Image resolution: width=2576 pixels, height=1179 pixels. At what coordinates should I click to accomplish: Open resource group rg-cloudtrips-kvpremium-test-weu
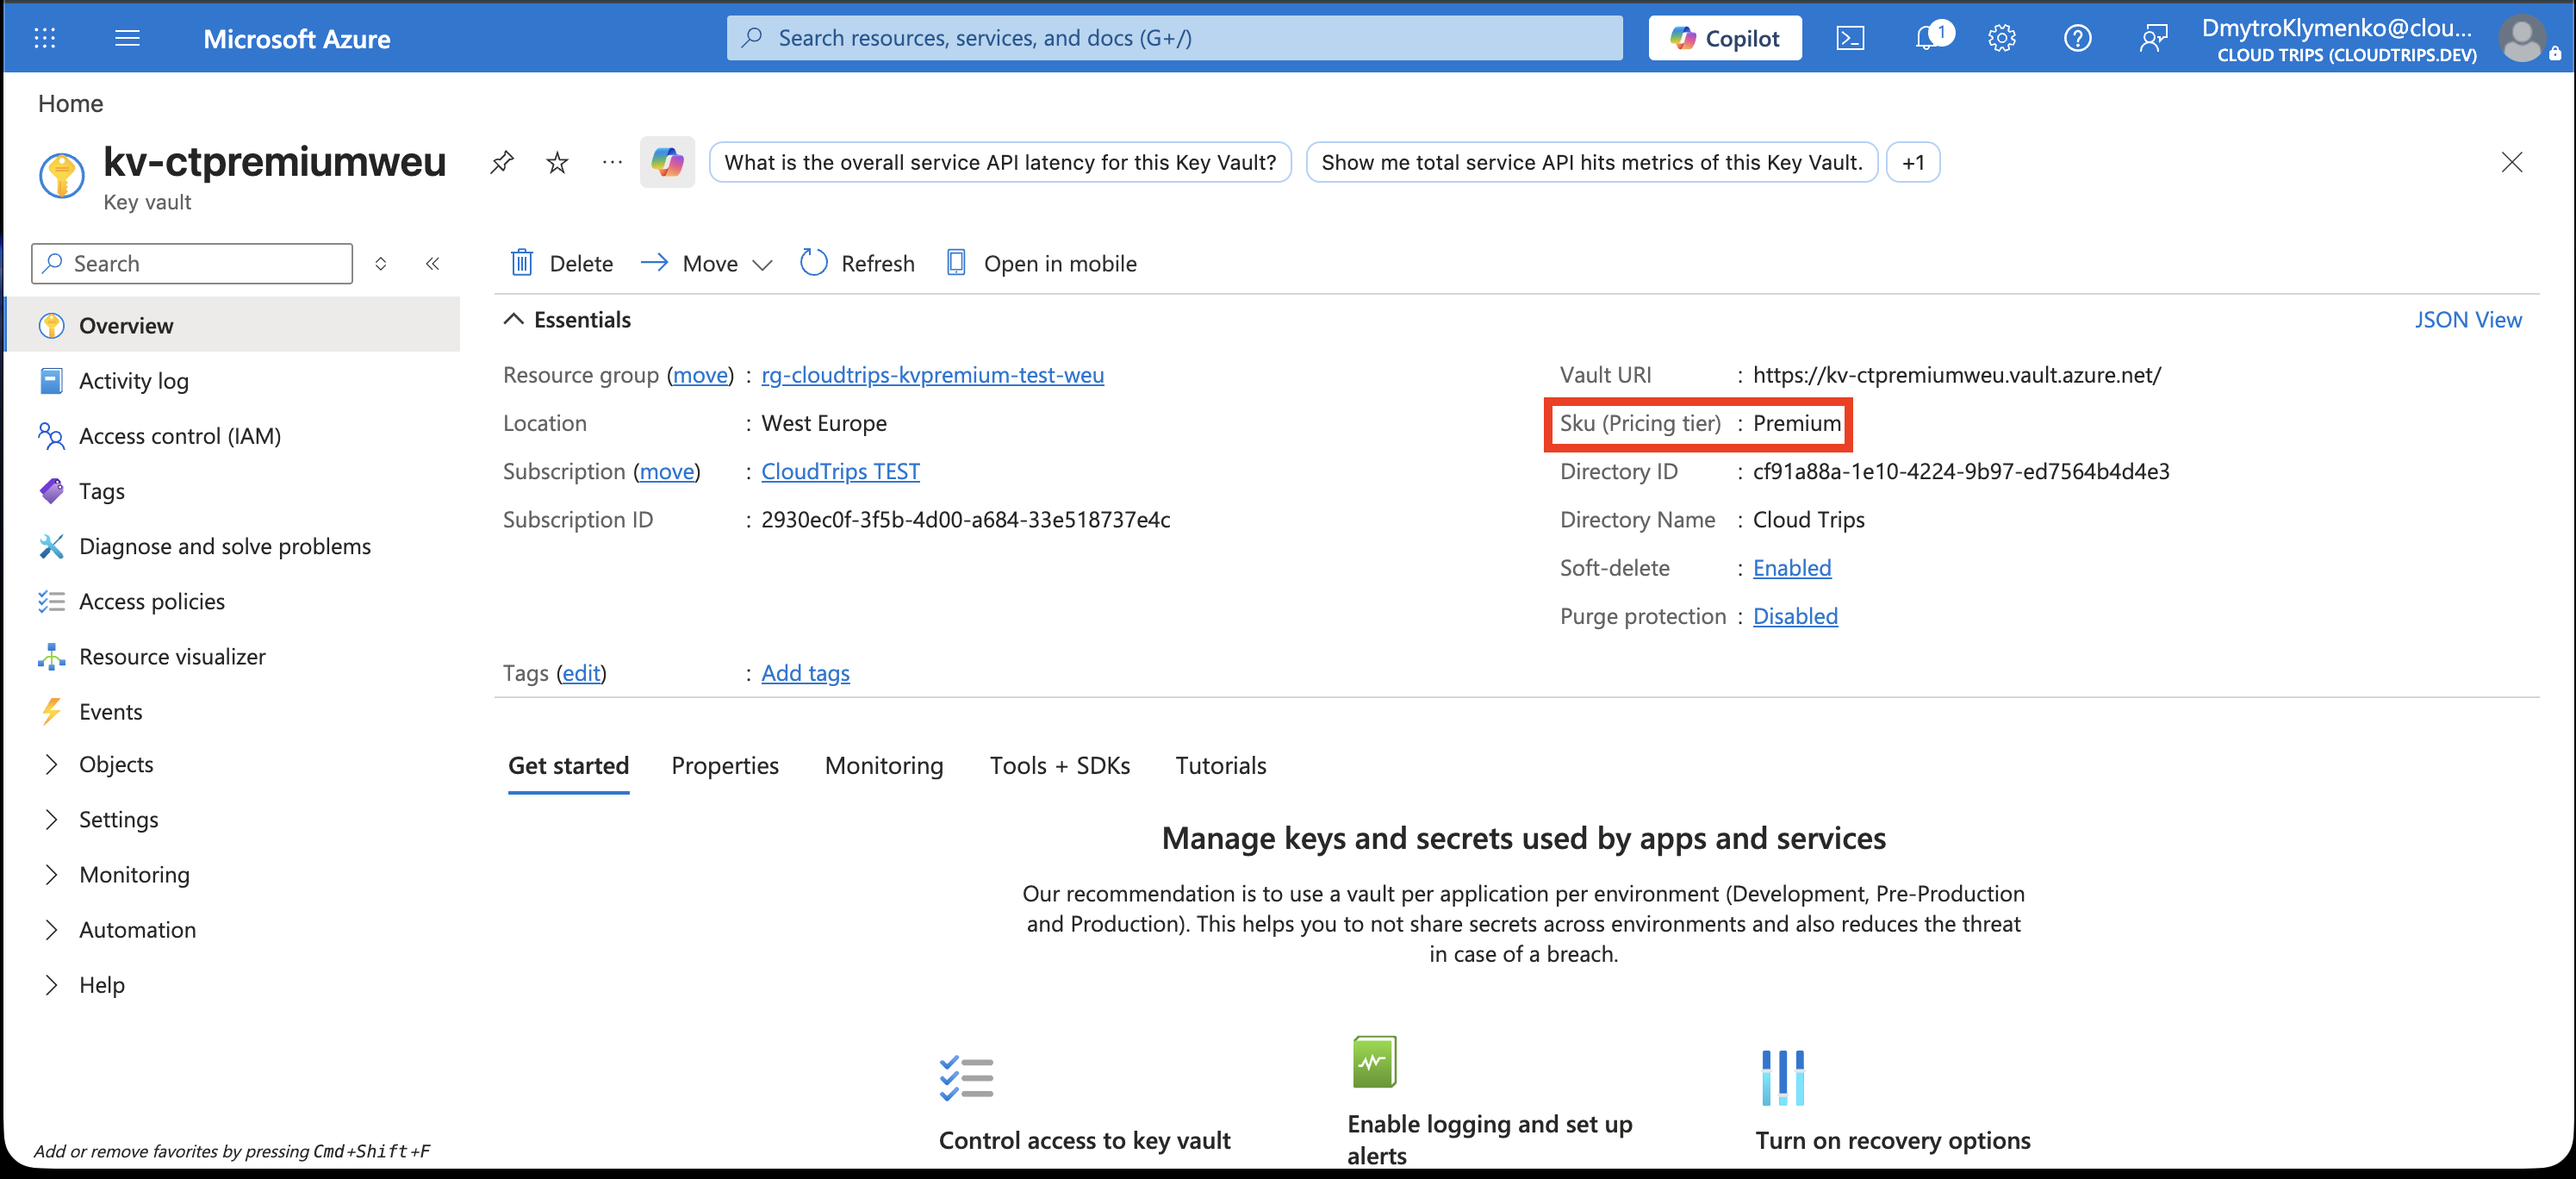click(932, 375)
